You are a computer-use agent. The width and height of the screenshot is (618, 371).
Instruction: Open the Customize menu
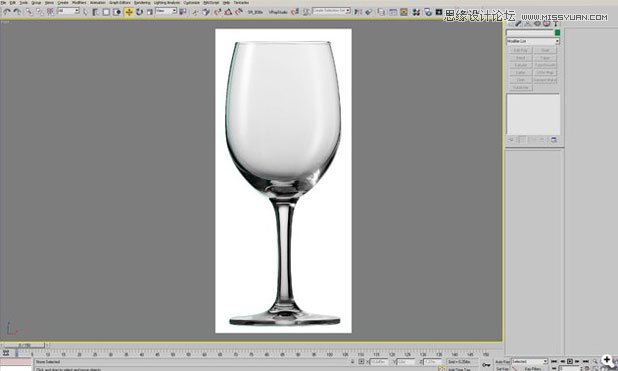tap(192, 3)
